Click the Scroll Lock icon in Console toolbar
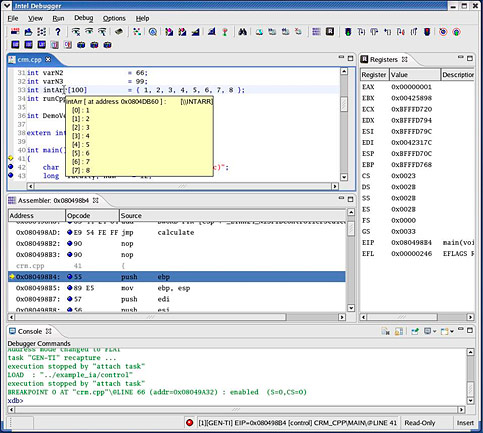This screenshot has width=483, height=433. tap(399, 331)
